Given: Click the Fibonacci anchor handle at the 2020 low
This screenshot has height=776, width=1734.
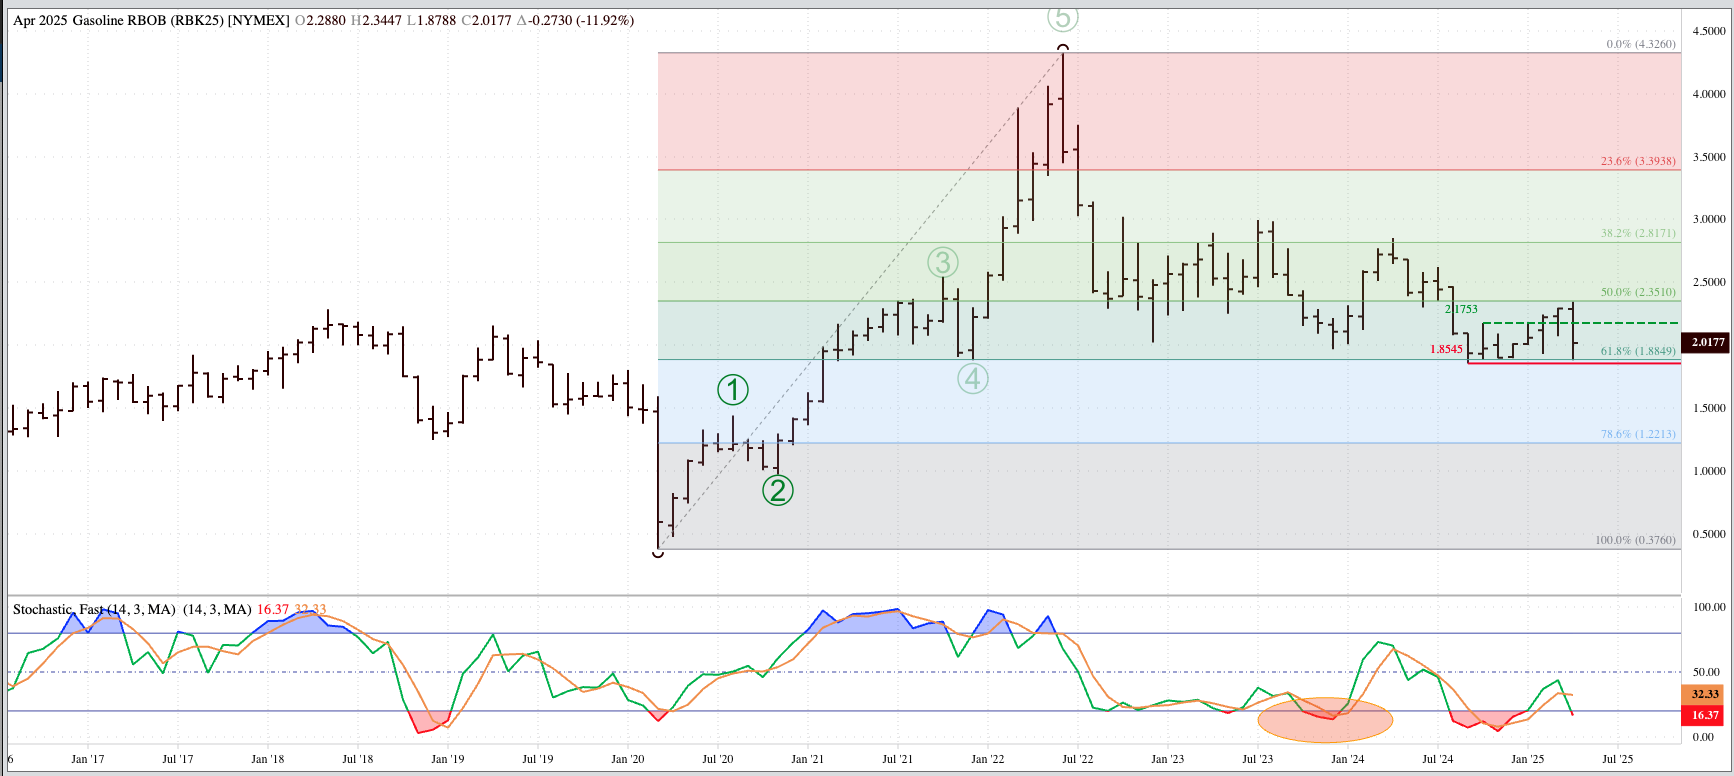Looking at the screenshot, I should pyautogui.click(x=658, y=552).
